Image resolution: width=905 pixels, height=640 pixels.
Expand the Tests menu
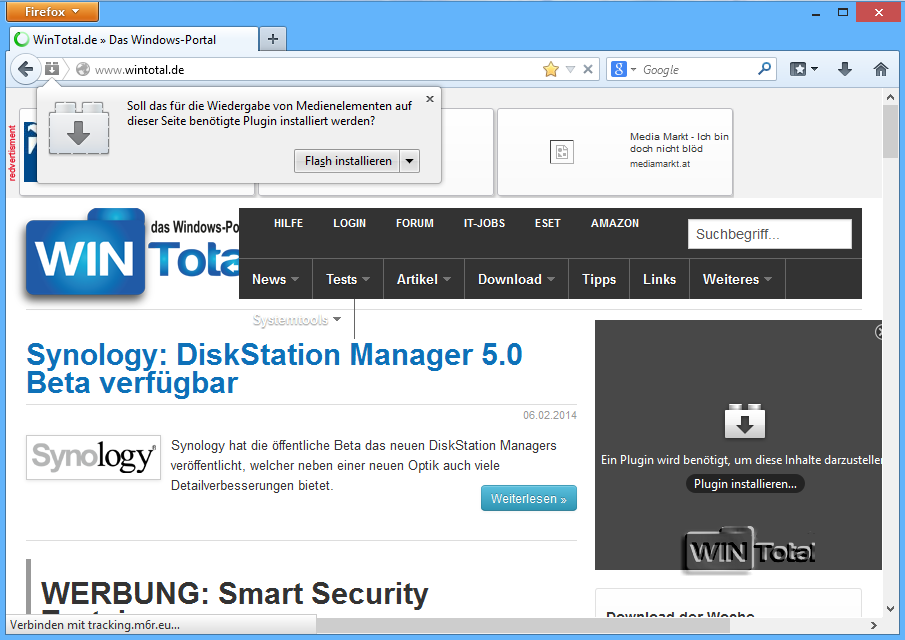click(347, 279)
